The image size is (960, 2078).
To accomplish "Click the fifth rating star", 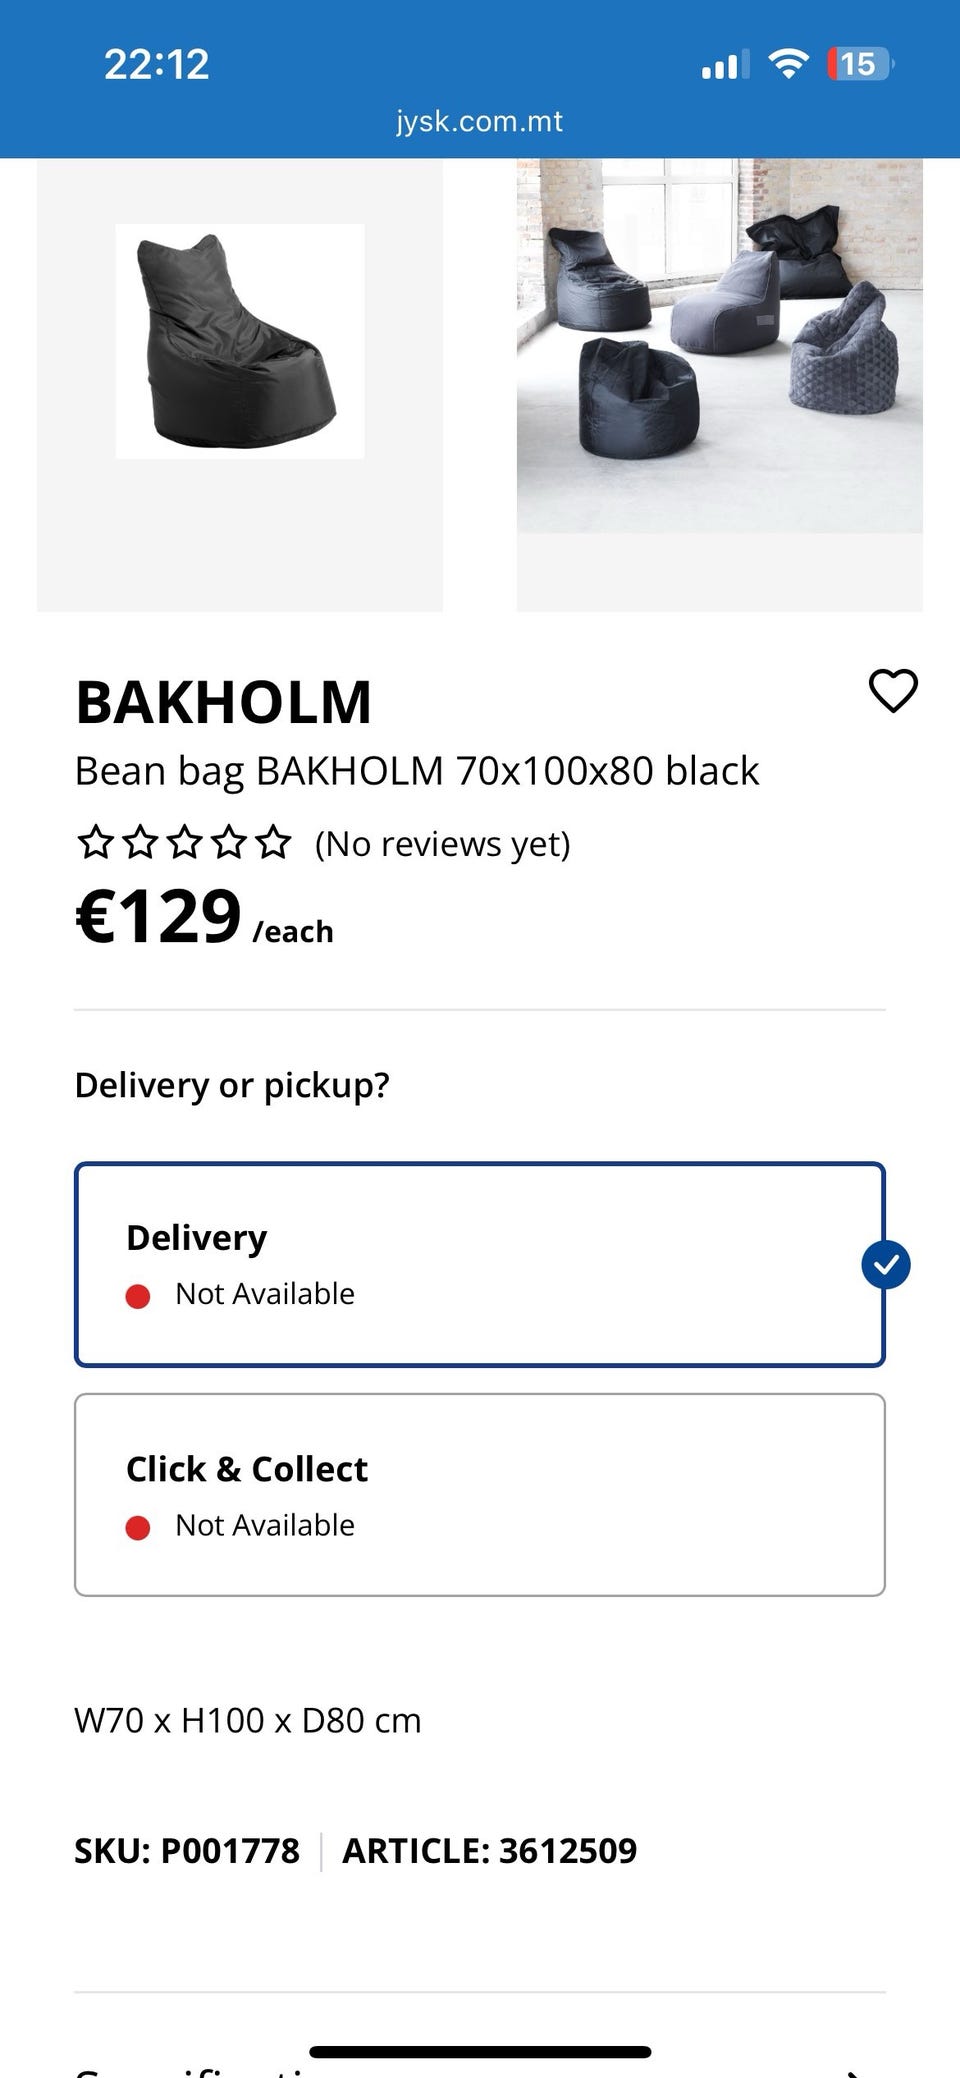I will (x=273, y=843).
